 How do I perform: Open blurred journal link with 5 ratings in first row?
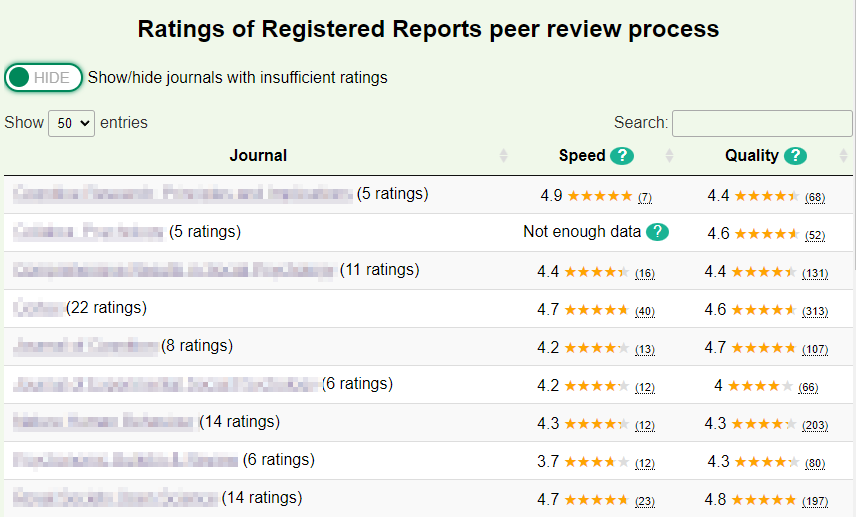tap(183, 194)
